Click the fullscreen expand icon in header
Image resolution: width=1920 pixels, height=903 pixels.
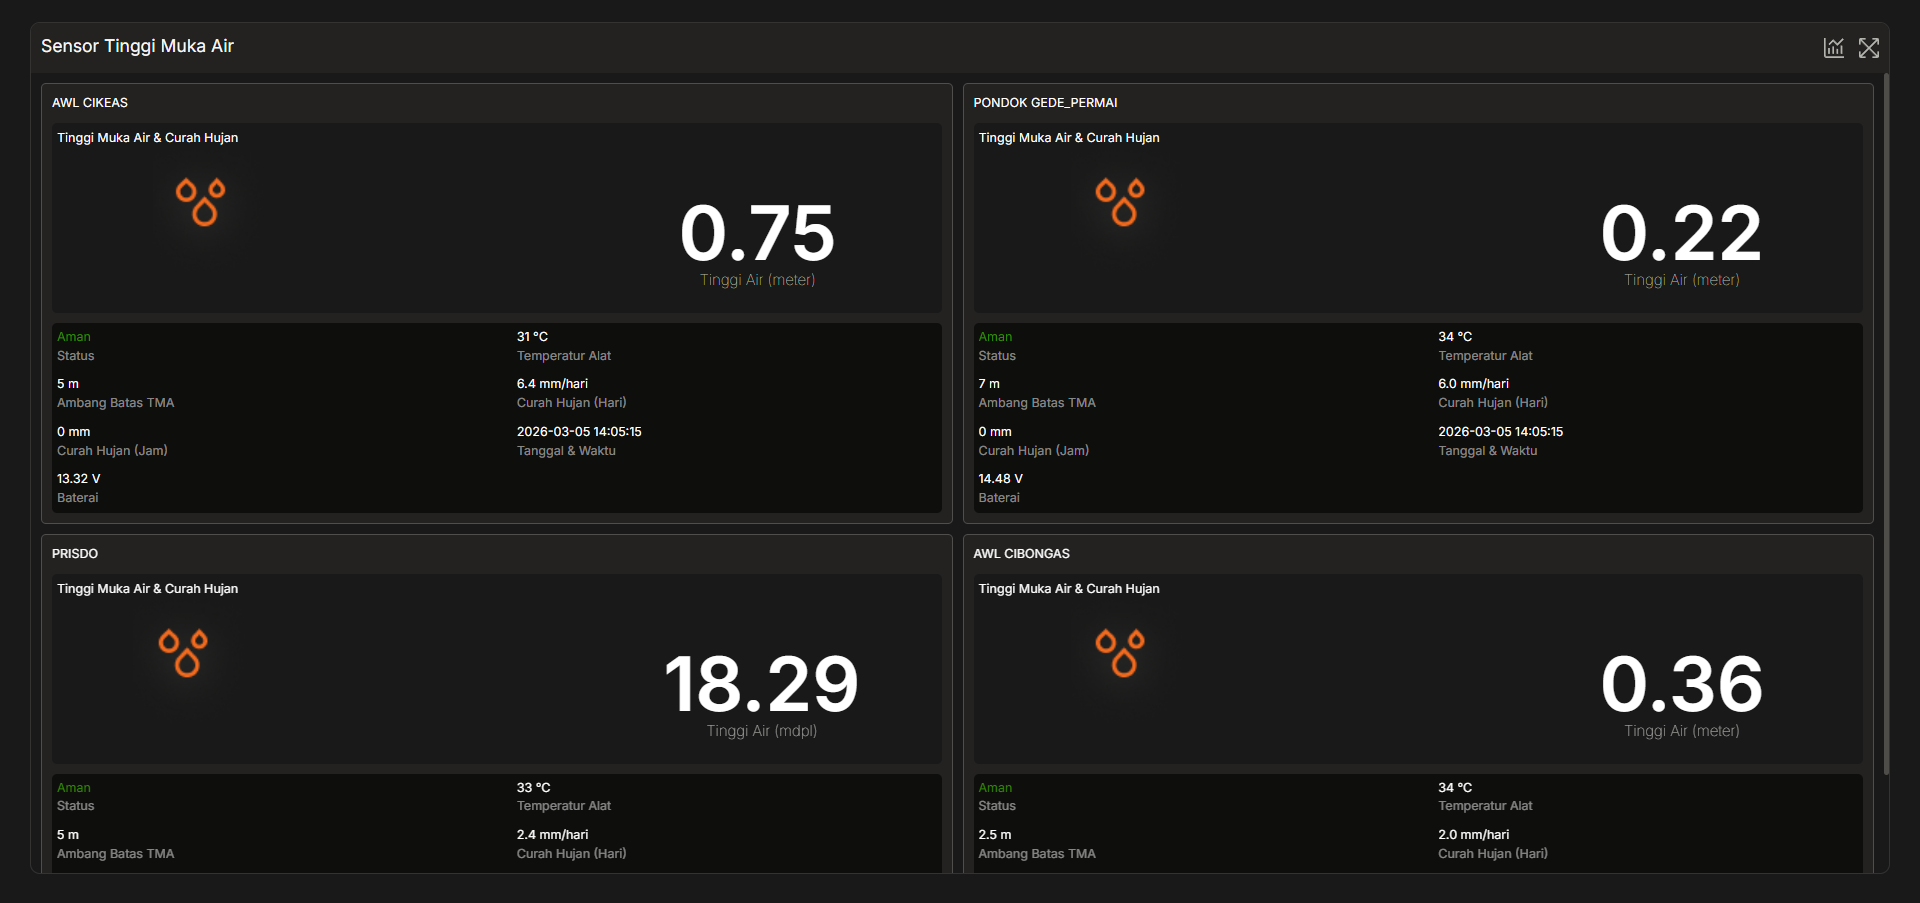[1868, 48]
